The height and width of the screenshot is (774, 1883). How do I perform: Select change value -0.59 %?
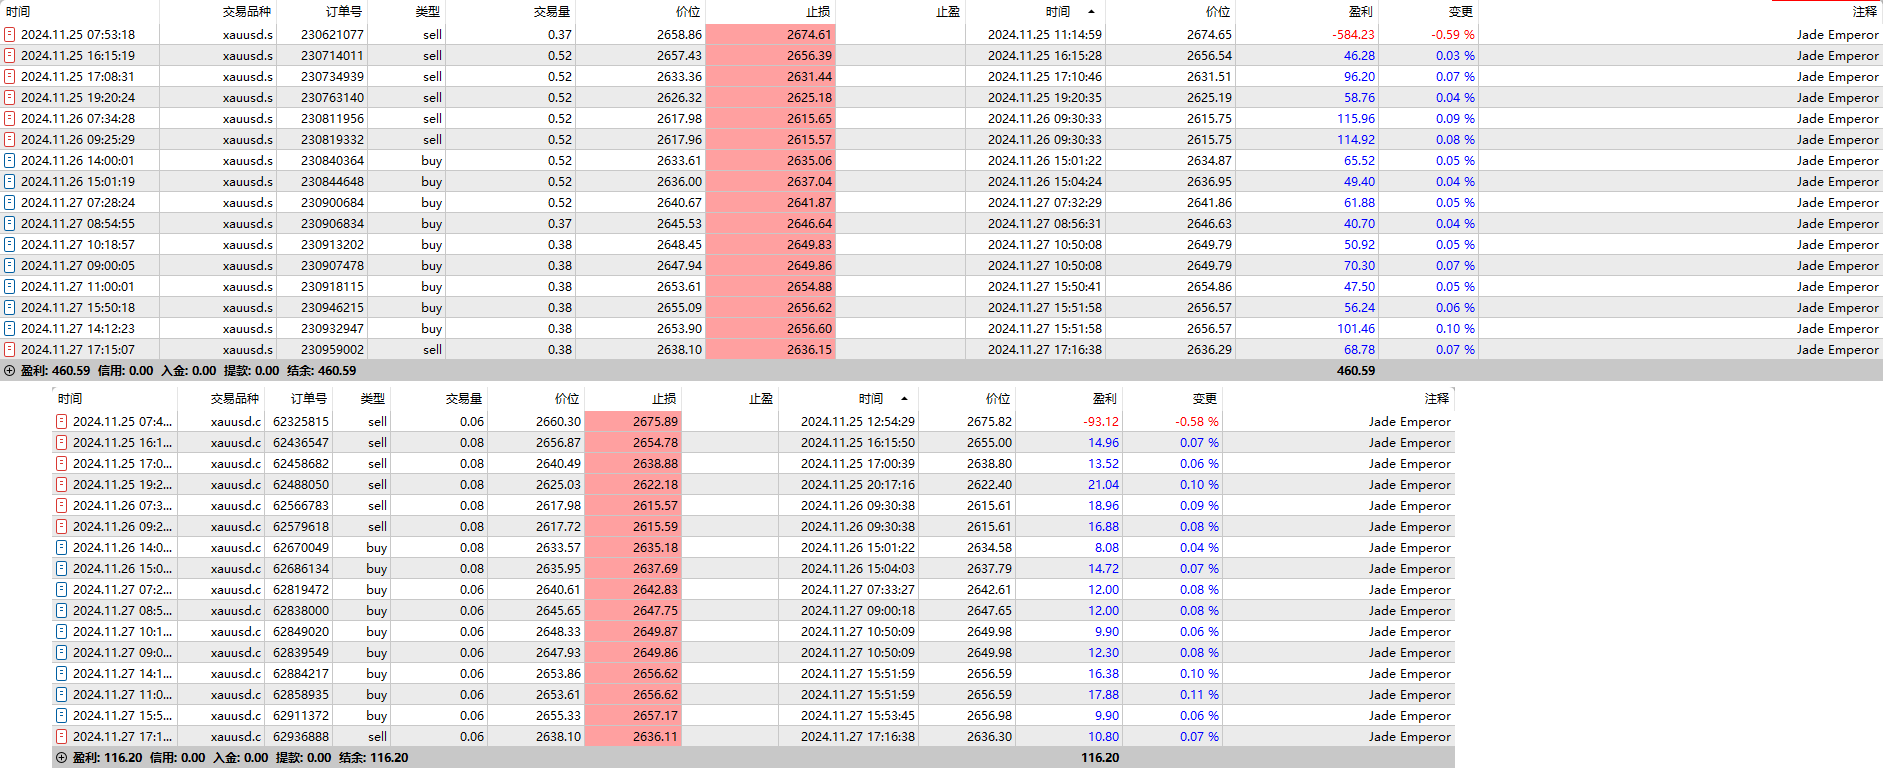tap(1453, 34)
